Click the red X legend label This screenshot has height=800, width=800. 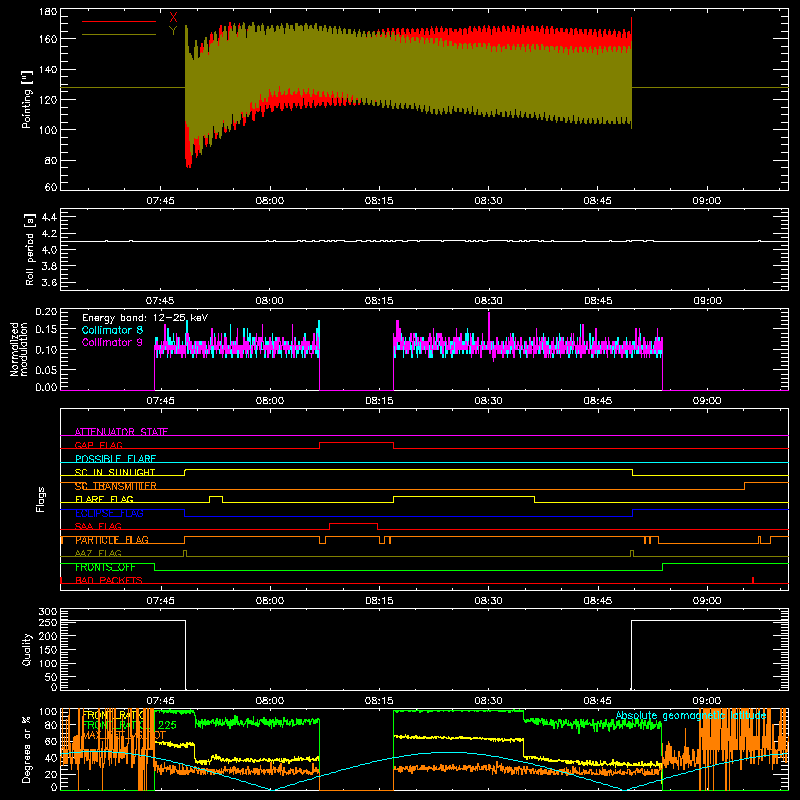click(x=173, y=18)
